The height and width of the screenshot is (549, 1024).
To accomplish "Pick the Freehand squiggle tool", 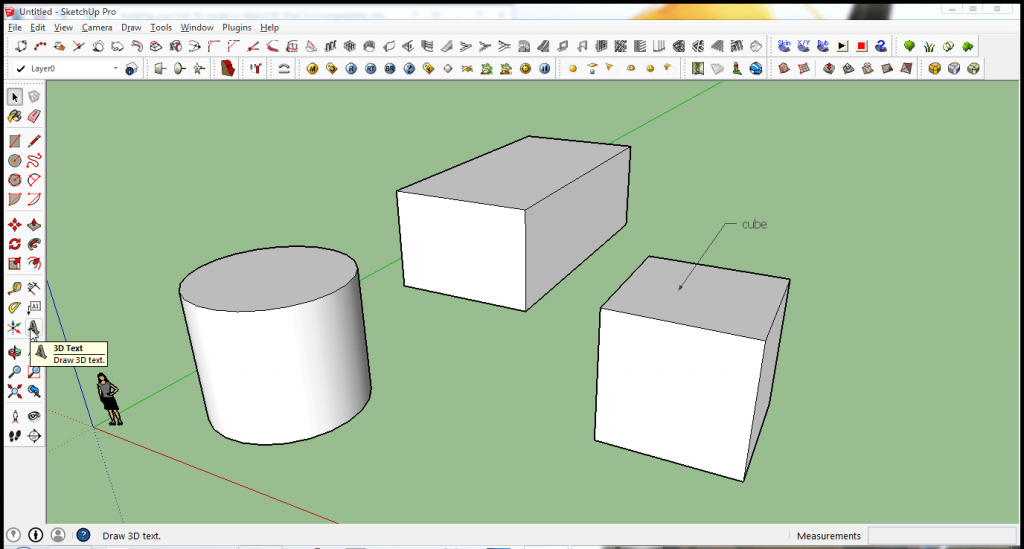I will click(34, 161).
